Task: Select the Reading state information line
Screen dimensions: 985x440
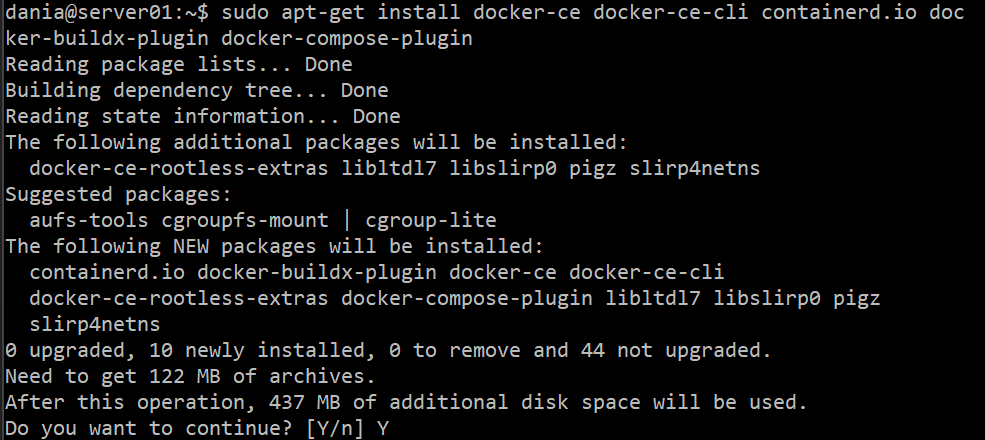Action: [x=202, y=117]
